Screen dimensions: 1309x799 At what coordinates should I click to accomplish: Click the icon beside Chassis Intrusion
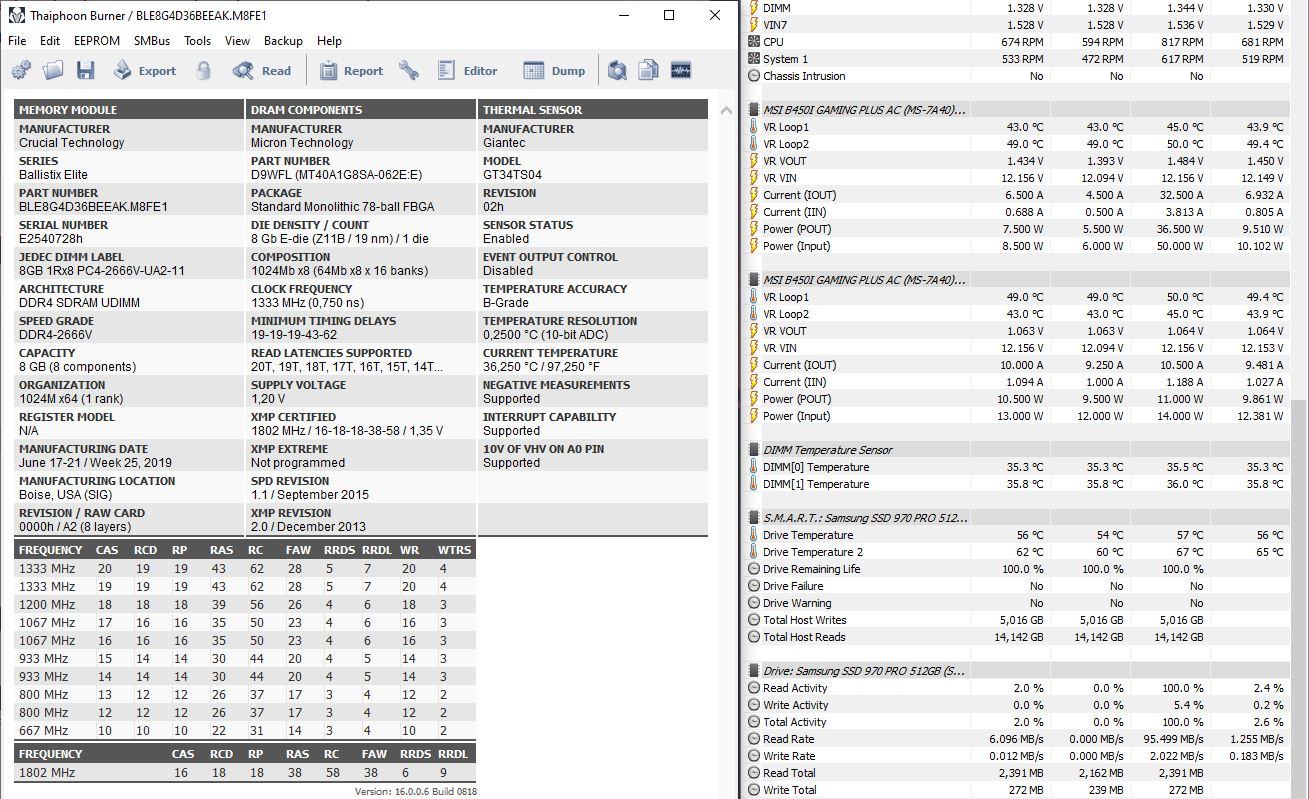click(754, 76)
